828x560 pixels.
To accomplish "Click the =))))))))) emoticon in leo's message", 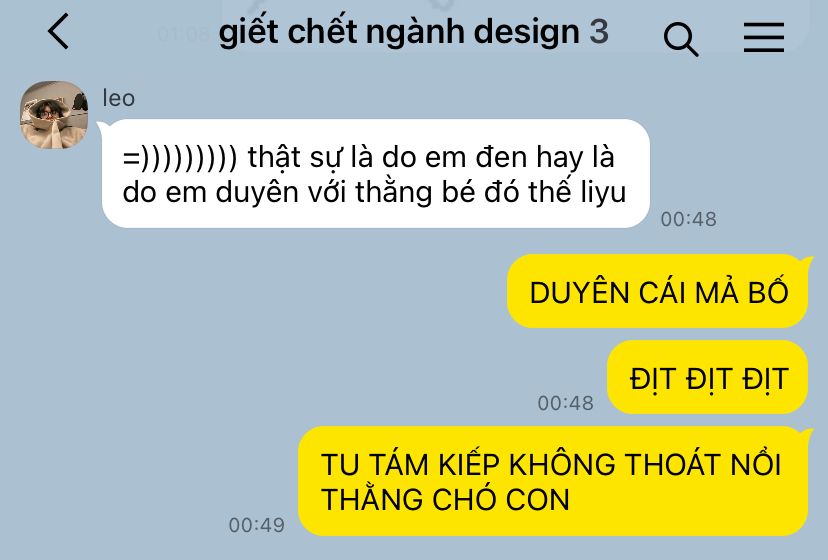I will point(180,157).
